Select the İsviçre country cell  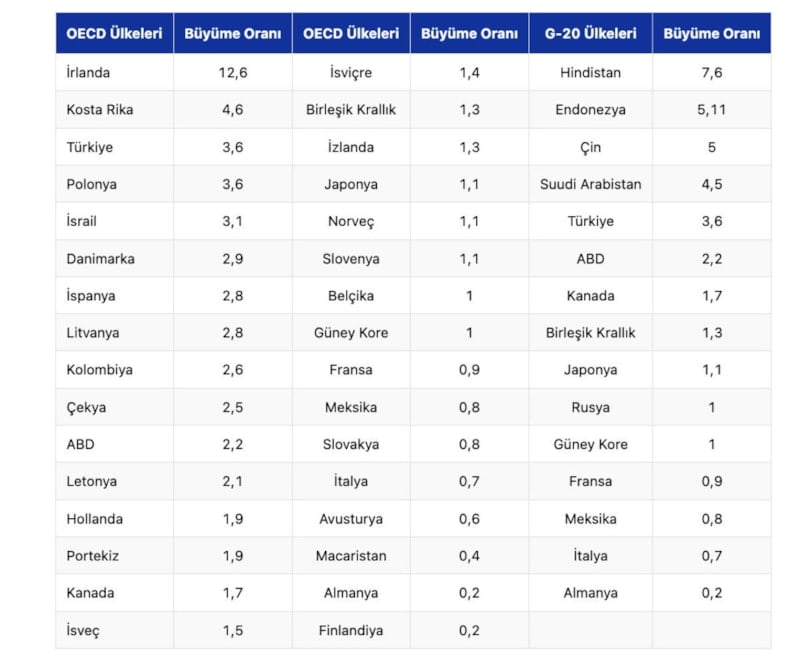[350, 72]
